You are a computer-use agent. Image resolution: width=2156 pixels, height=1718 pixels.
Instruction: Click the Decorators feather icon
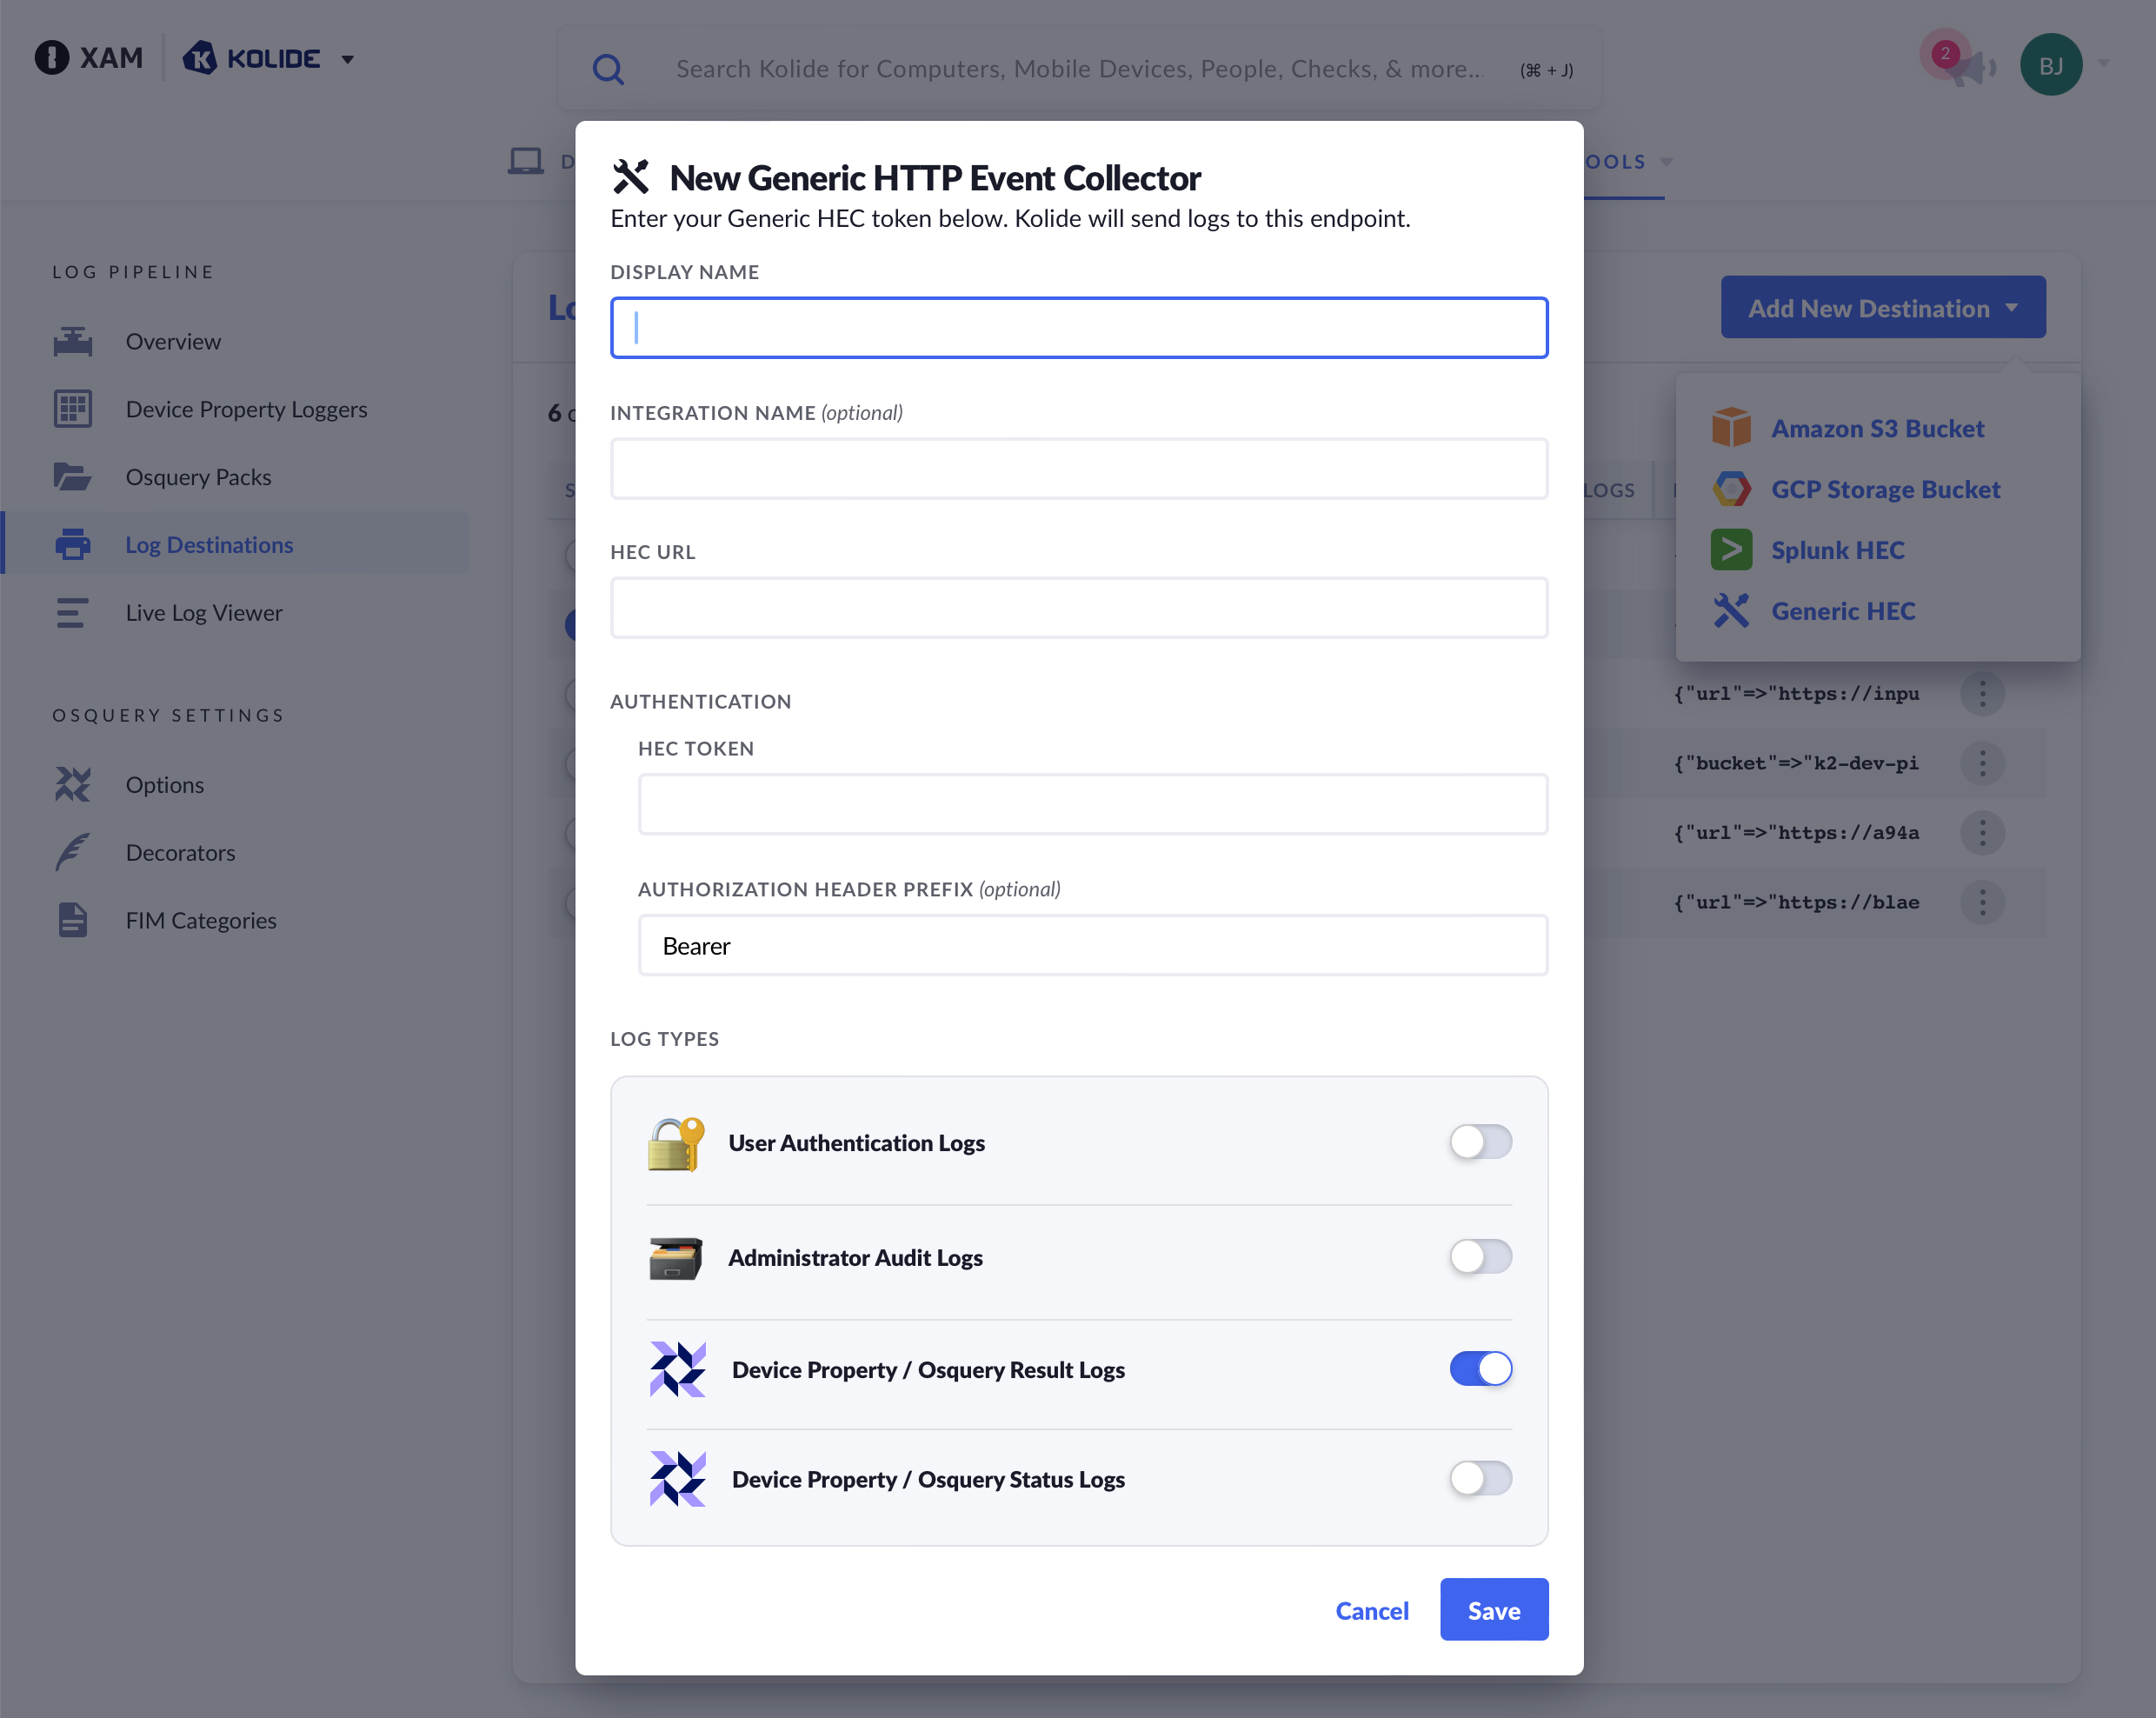pyautogui.click(x=72, y=853)
